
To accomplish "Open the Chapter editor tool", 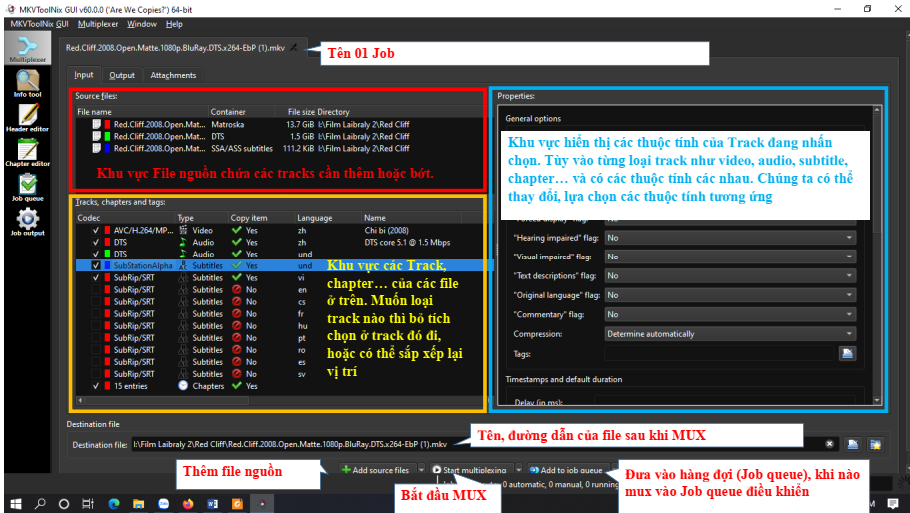I will (x=27, y=153).
